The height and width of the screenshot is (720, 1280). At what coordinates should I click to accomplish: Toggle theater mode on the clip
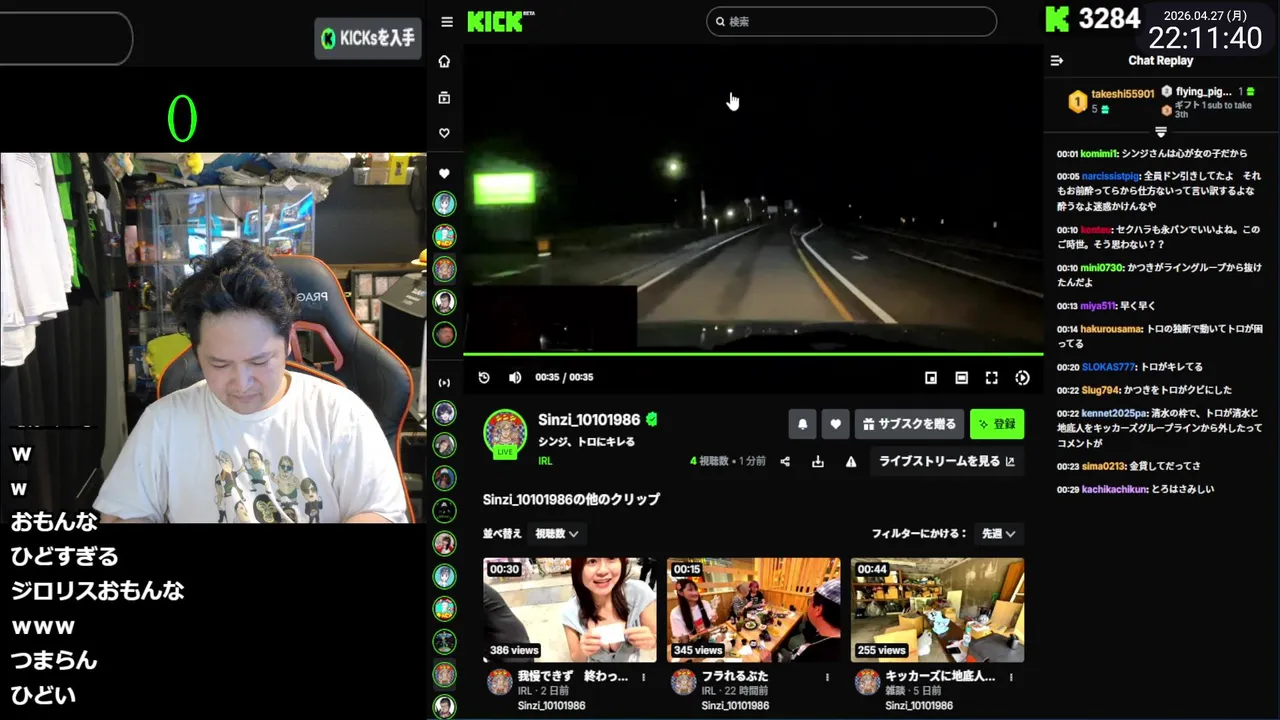pos(961,378)
